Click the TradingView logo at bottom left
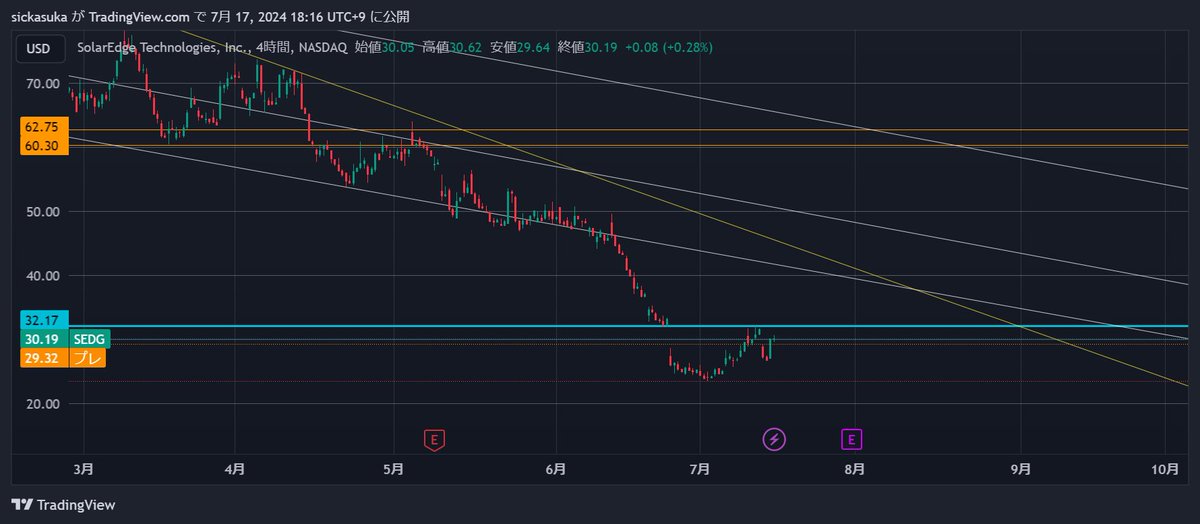This screenshot has height=524, width=1200. pyautogui.click(x=63, y=505)
